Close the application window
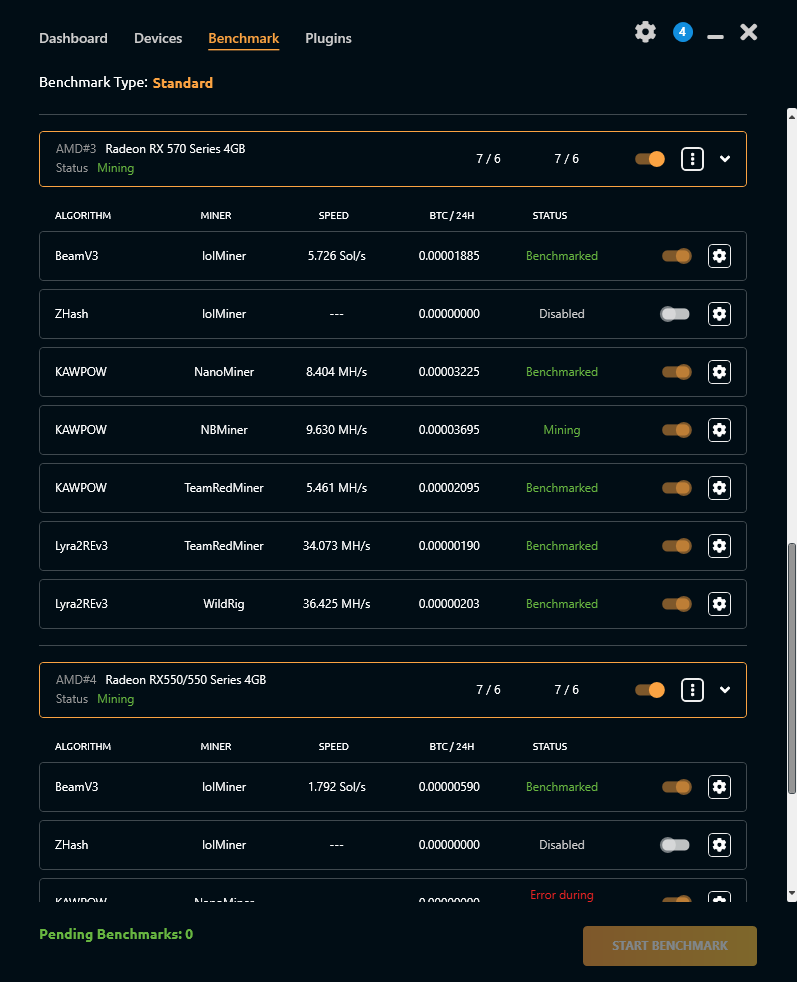 tap(749, 32)
